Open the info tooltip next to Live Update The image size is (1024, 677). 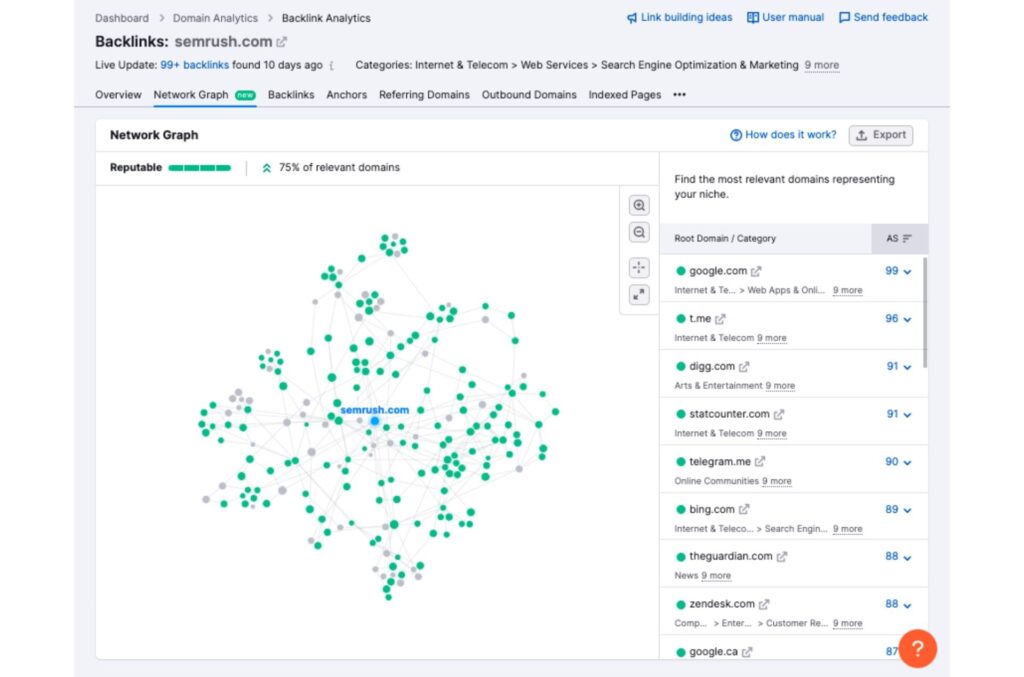(333, 65)
